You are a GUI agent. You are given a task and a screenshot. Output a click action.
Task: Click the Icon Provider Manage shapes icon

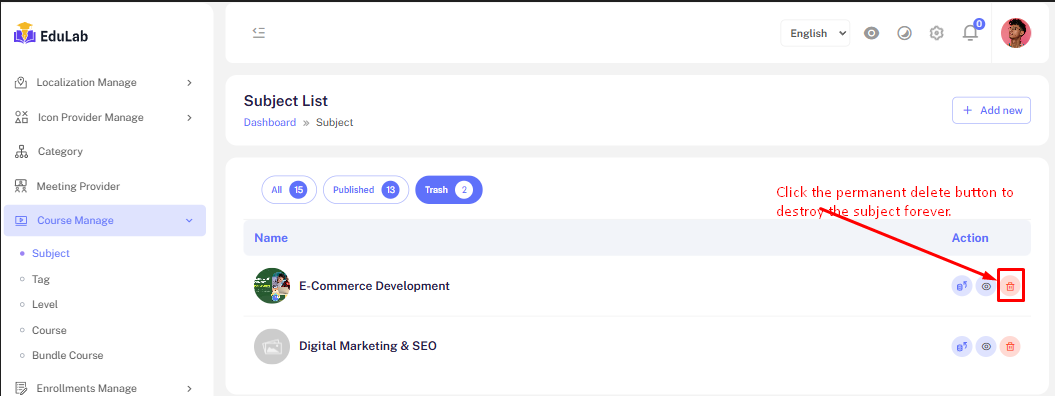pos(22,118)
